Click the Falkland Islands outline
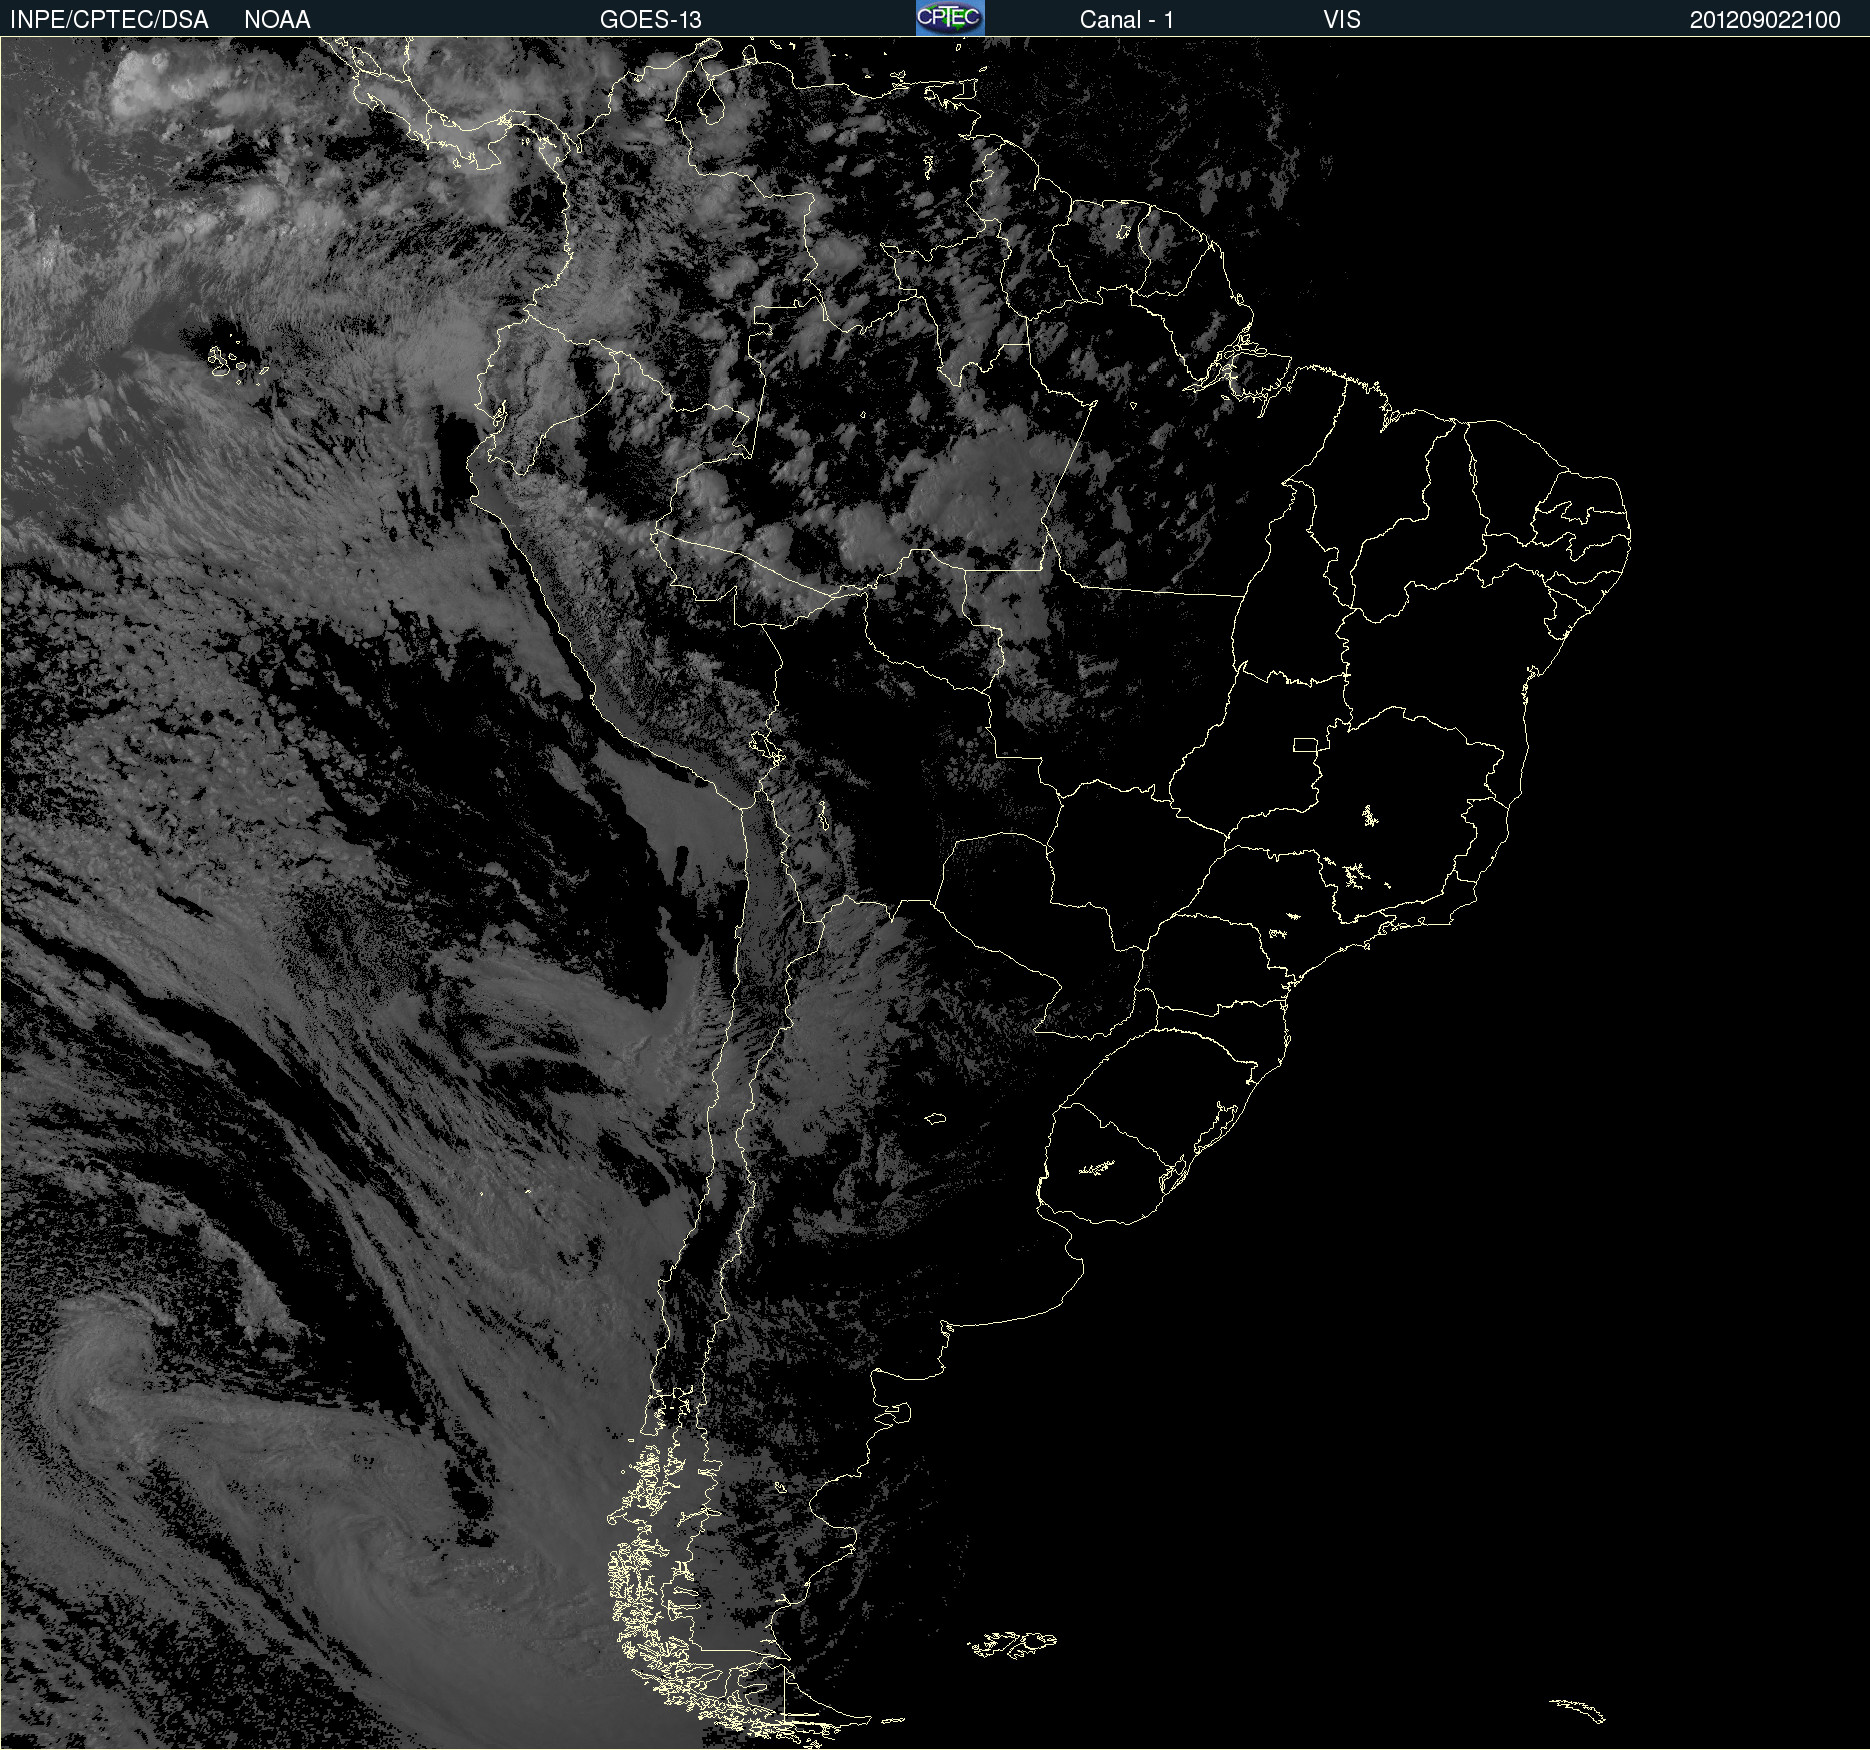 click(x=1012, y=1644)
